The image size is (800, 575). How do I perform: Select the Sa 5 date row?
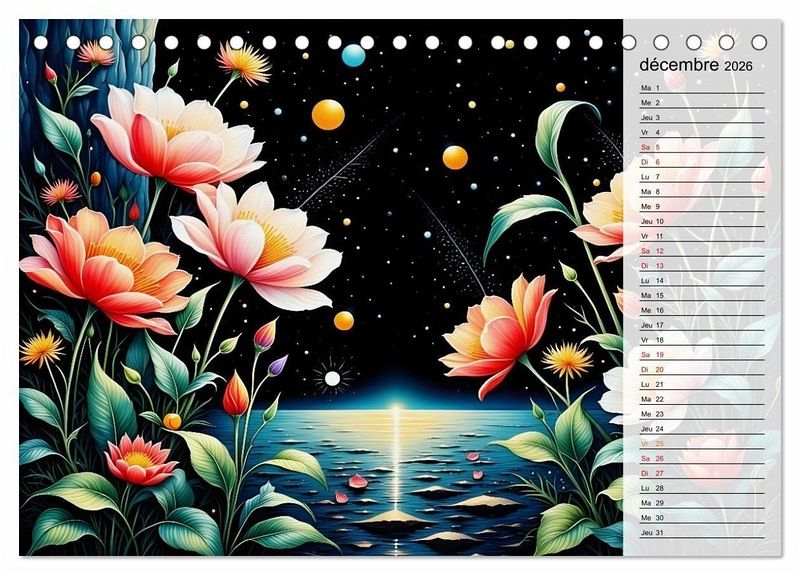pyautogui.click(x=702, y=147)
